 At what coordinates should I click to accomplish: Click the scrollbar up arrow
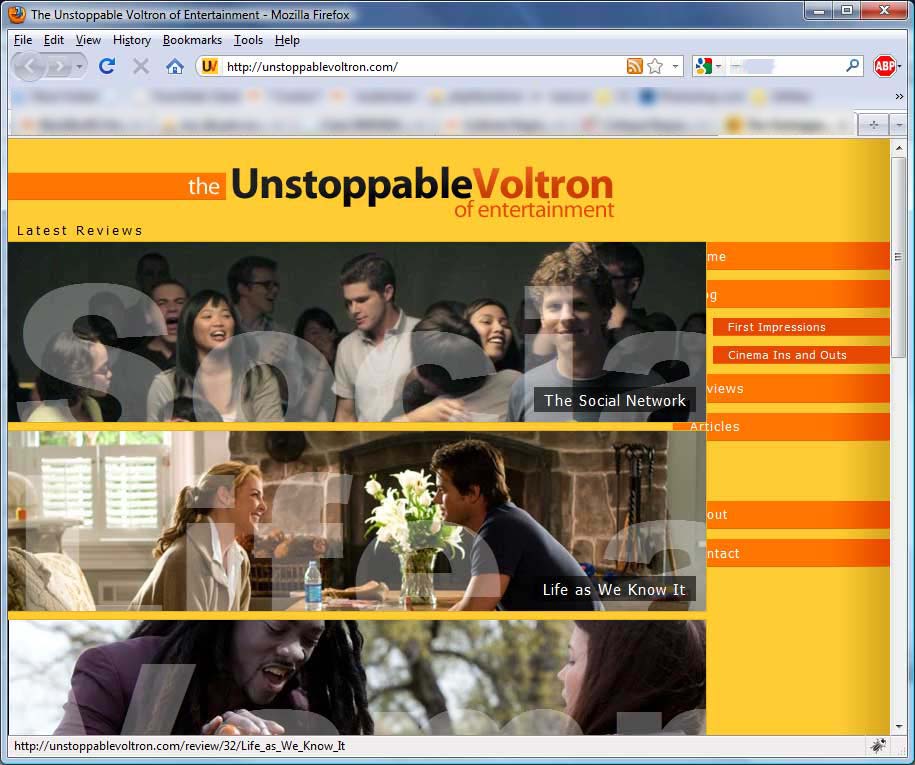point(899,148)
